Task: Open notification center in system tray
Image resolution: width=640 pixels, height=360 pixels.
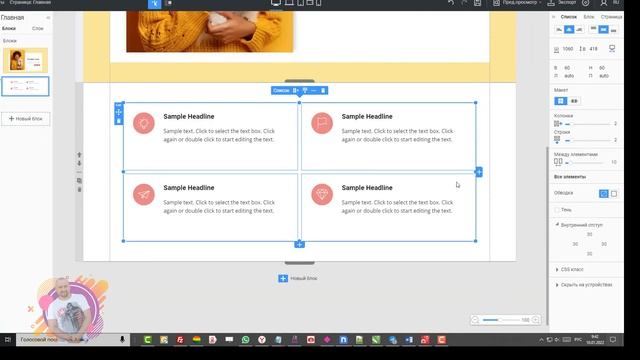Action: 613,340
